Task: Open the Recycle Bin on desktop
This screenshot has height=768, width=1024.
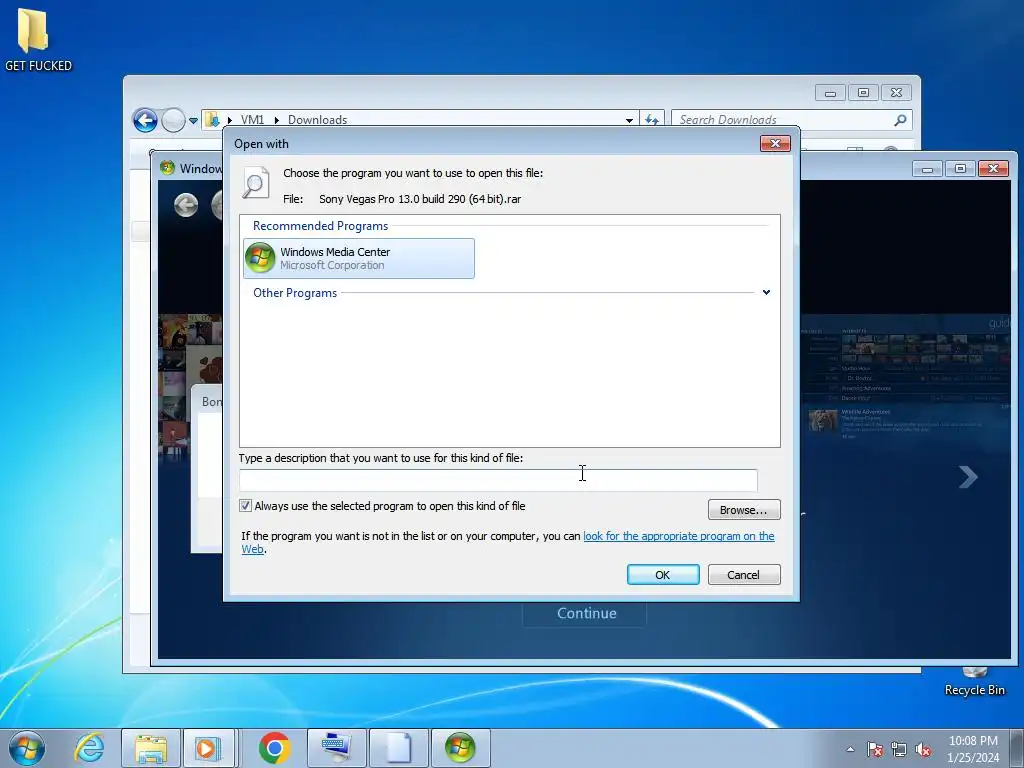Action: 974,681
